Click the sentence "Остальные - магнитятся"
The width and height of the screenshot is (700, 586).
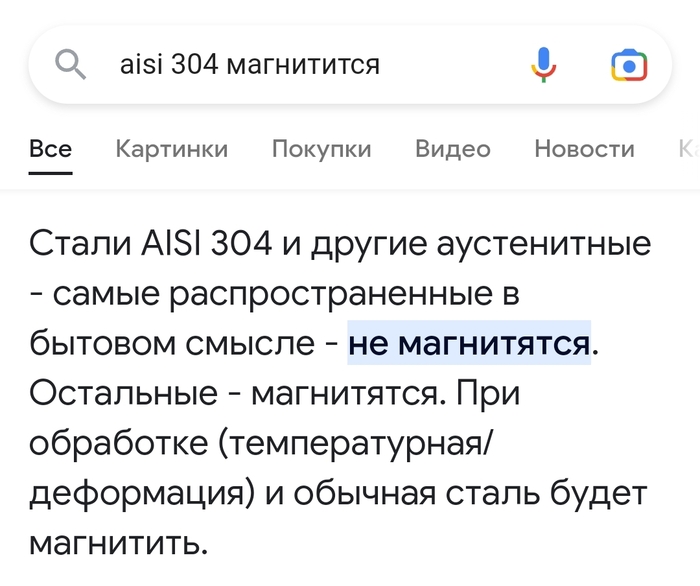pyautogui.click(x=236, y=394)
